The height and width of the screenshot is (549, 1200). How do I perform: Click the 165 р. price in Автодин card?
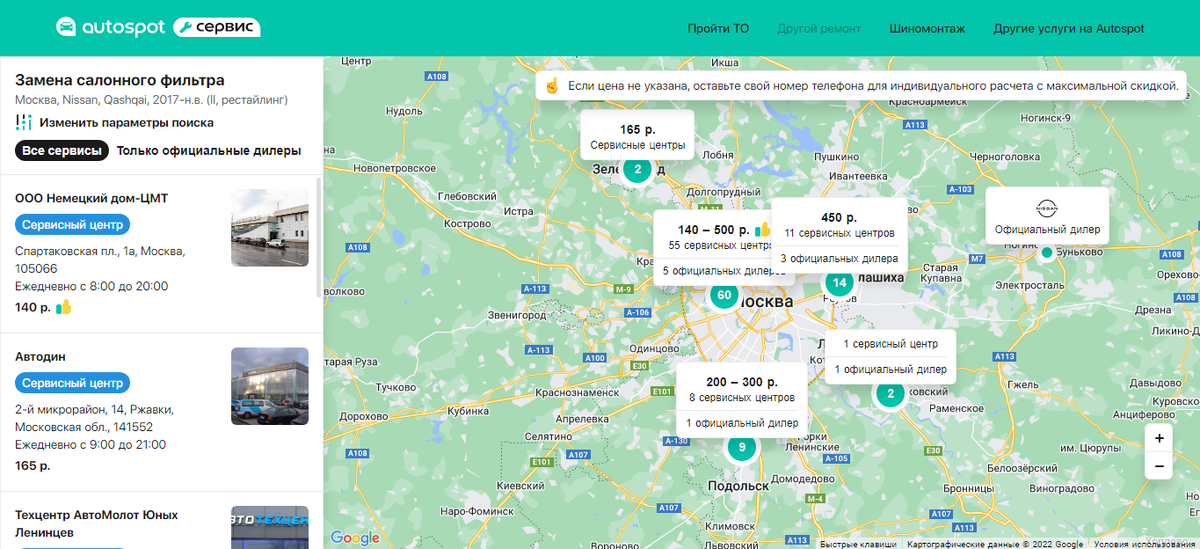(33, 465)
